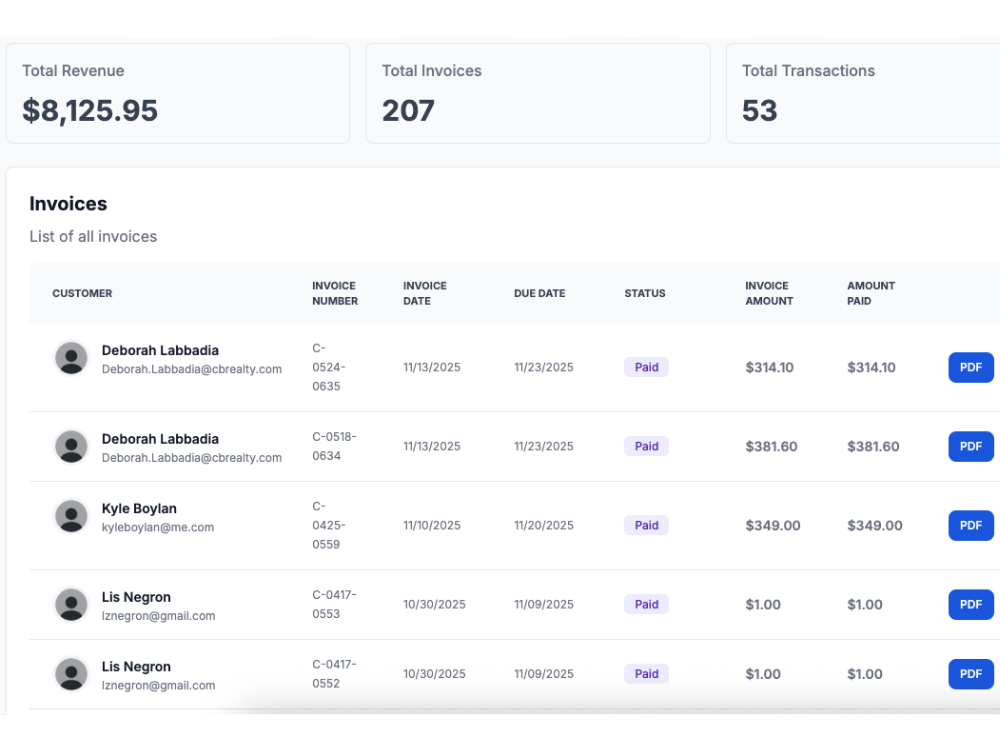This screenshot has width=1000, height=750.
Task: Click the DUE DATE column header
Action: point(539,293)
